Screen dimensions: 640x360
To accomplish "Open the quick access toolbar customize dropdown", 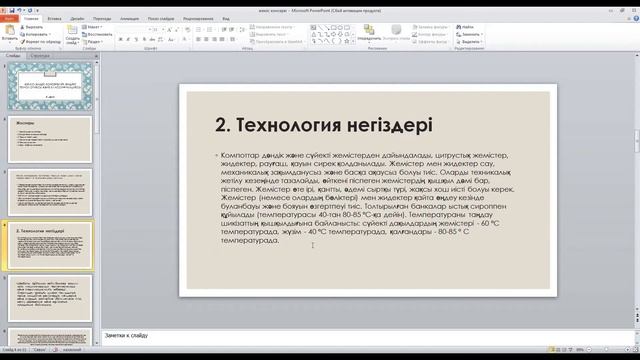I will click(37, 11).
